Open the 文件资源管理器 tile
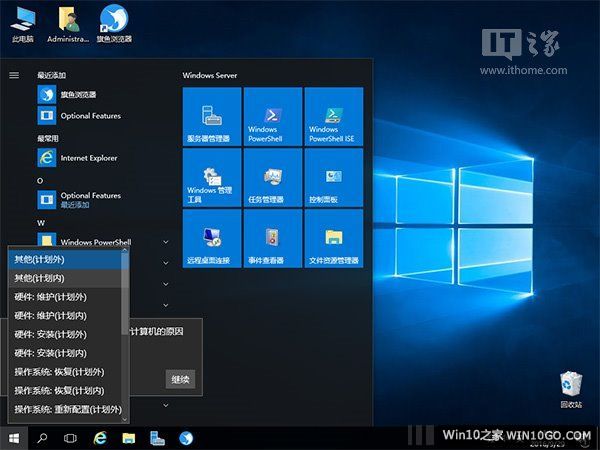600x450 pixels. coord(332,239)
